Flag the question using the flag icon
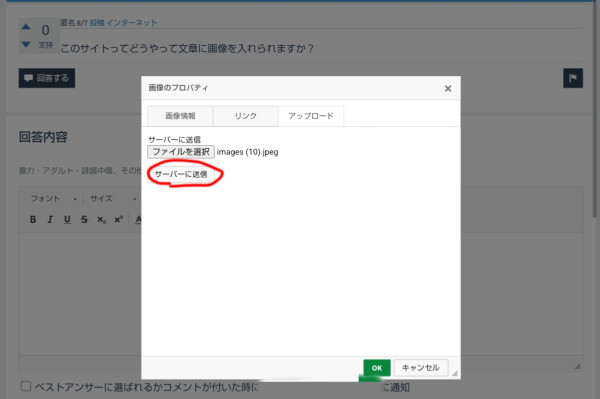 (x=573, y=78)
